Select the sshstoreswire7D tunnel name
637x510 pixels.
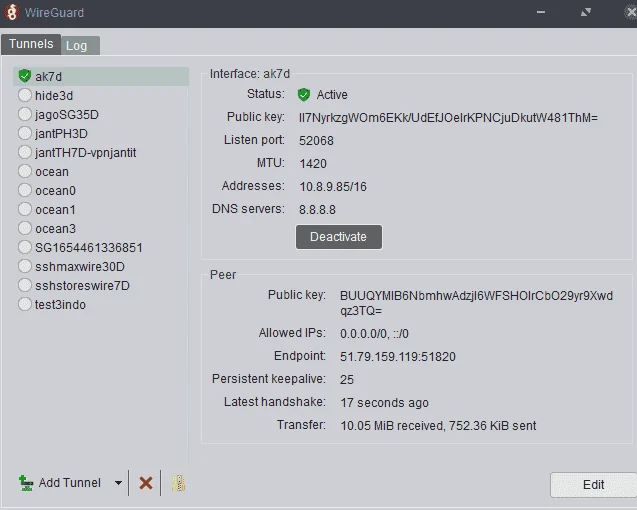point(82,286)
